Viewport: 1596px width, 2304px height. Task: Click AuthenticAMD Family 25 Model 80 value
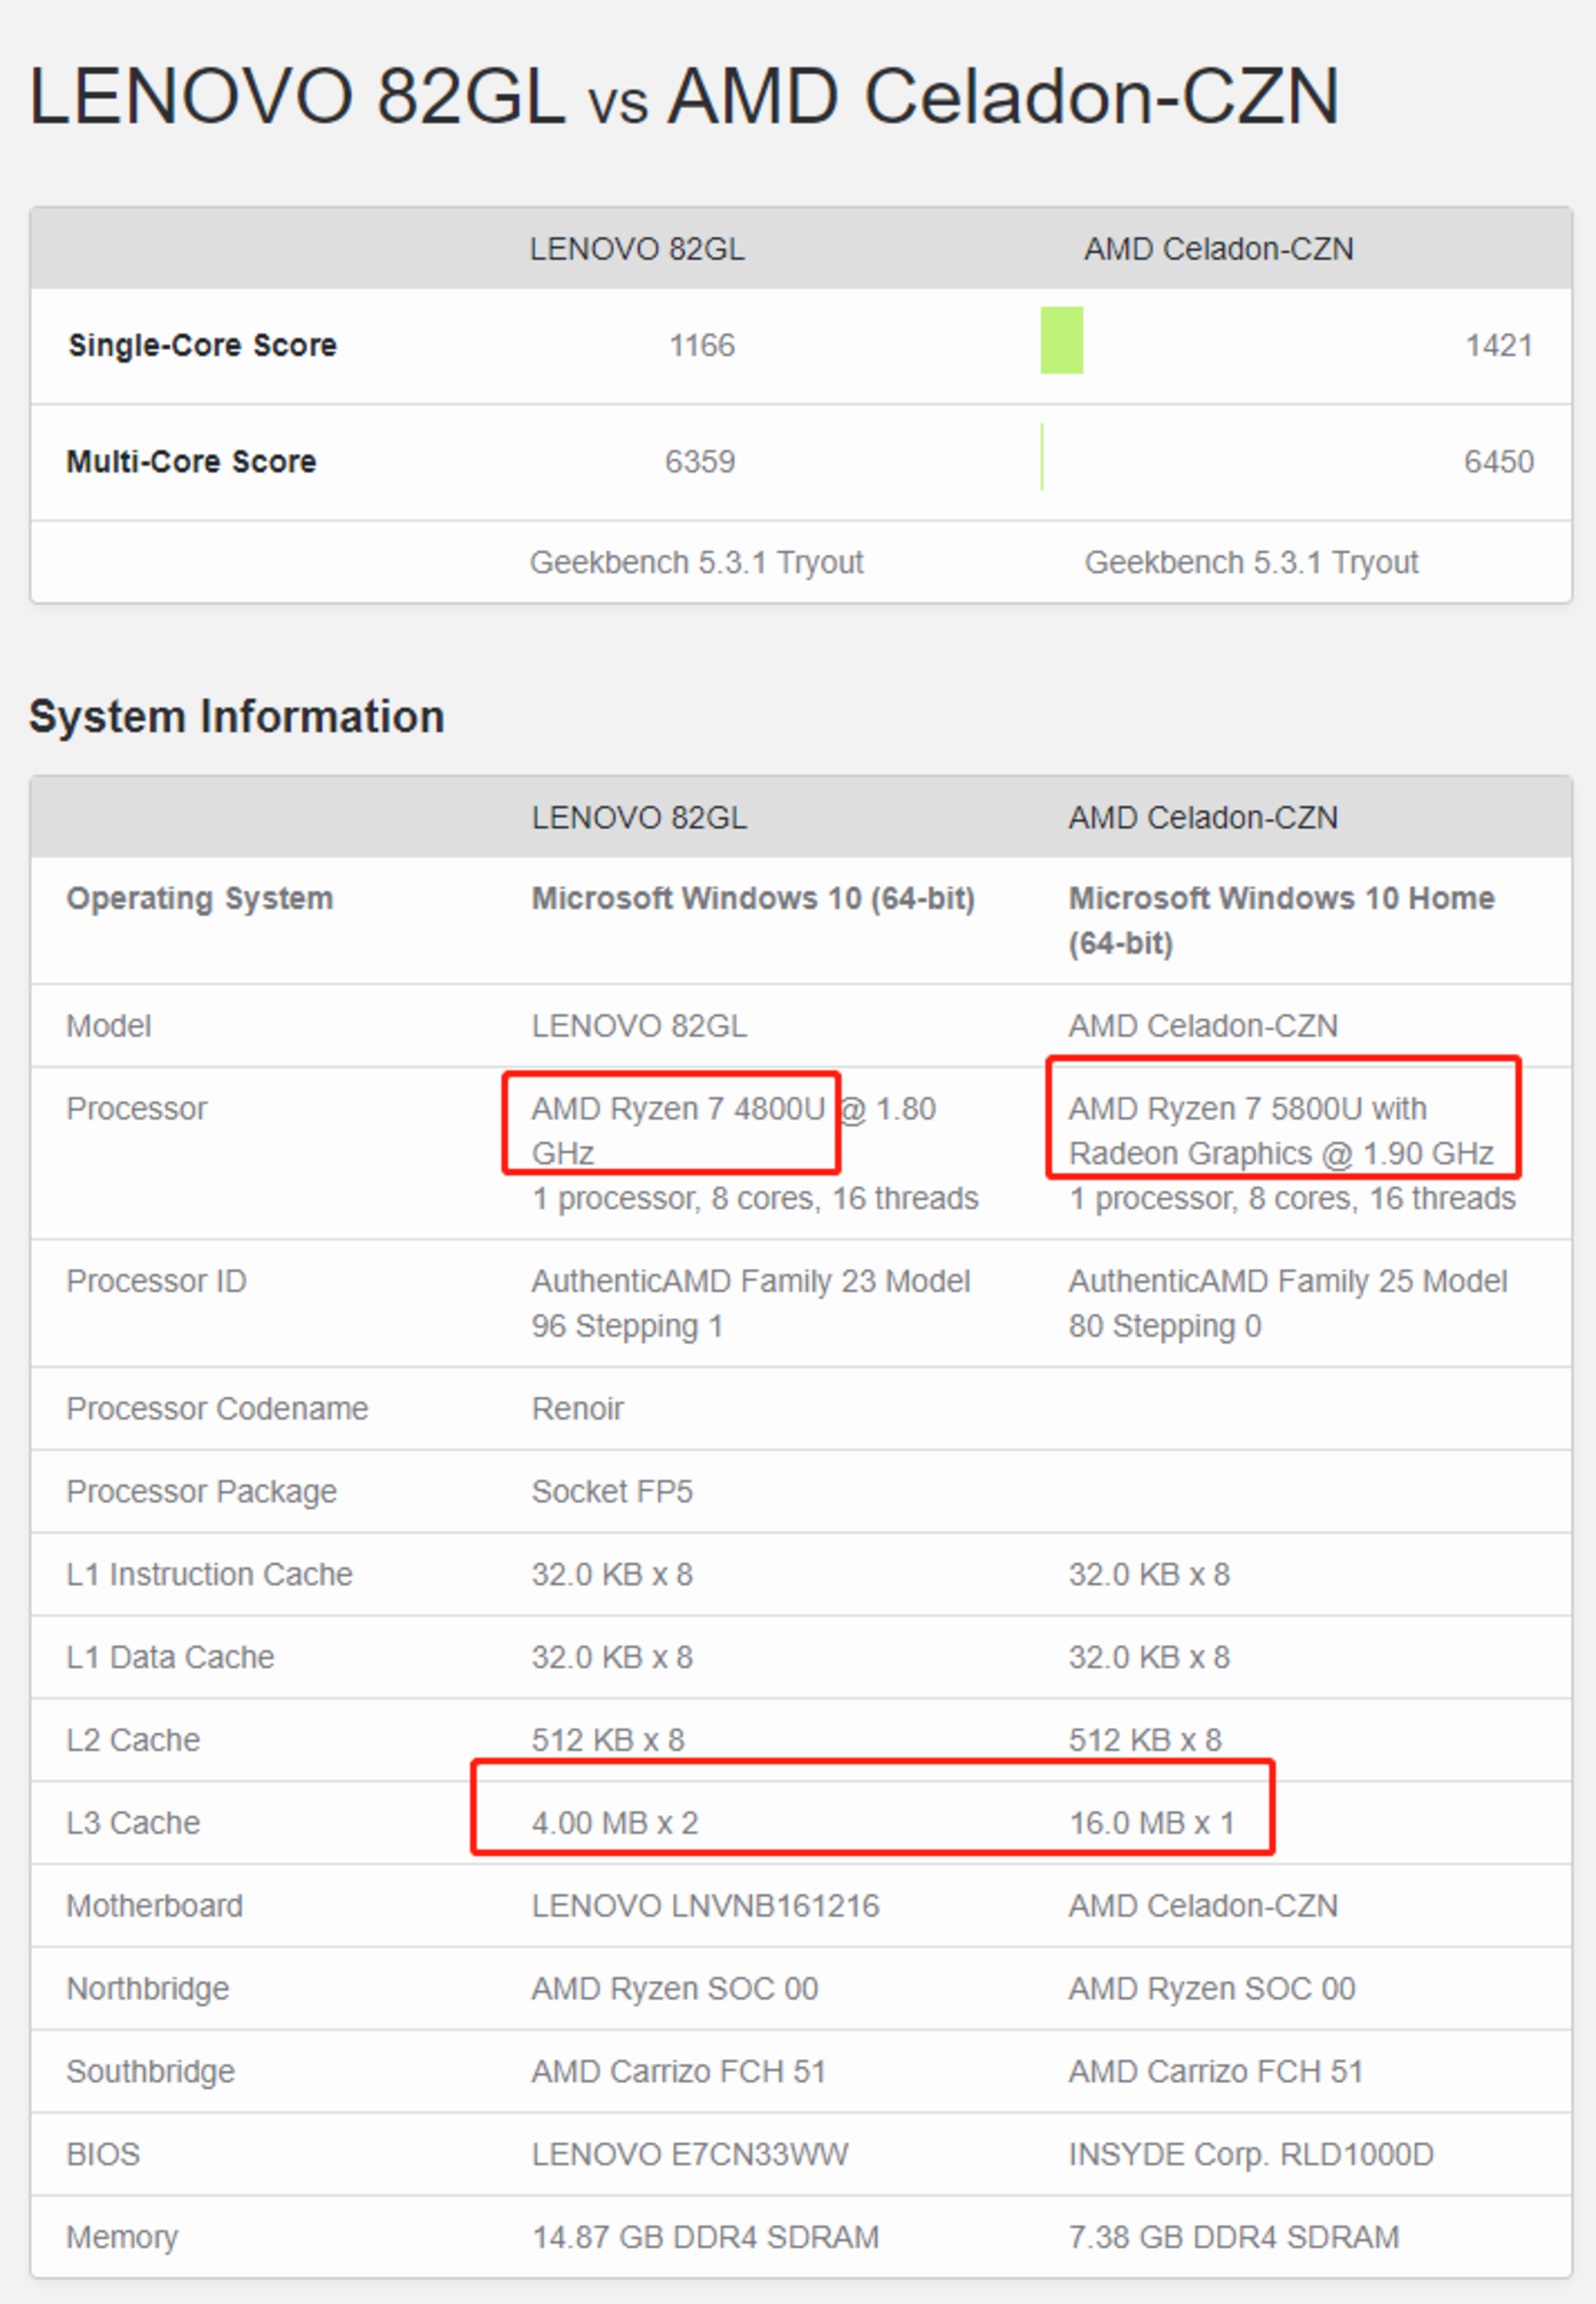tap(1288, 1304)
